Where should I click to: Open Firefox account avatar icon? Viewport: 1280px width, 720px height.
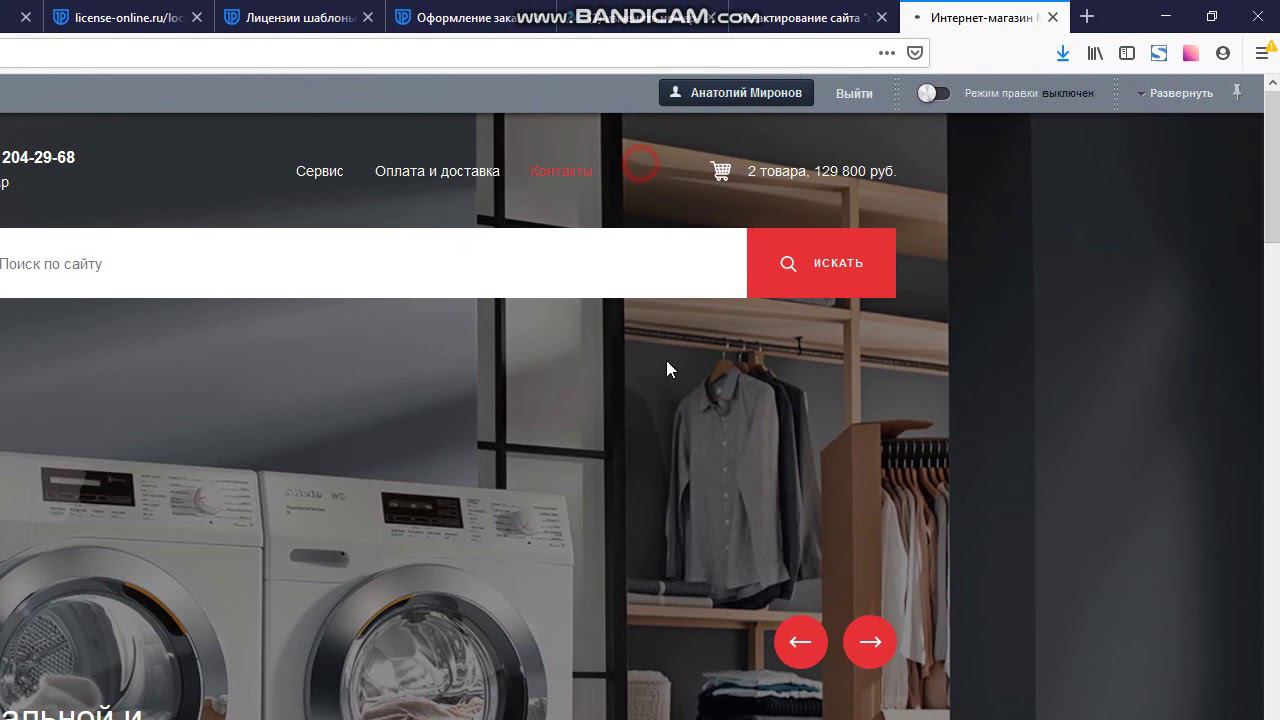pyautogui.click(x=1223, y=53)
